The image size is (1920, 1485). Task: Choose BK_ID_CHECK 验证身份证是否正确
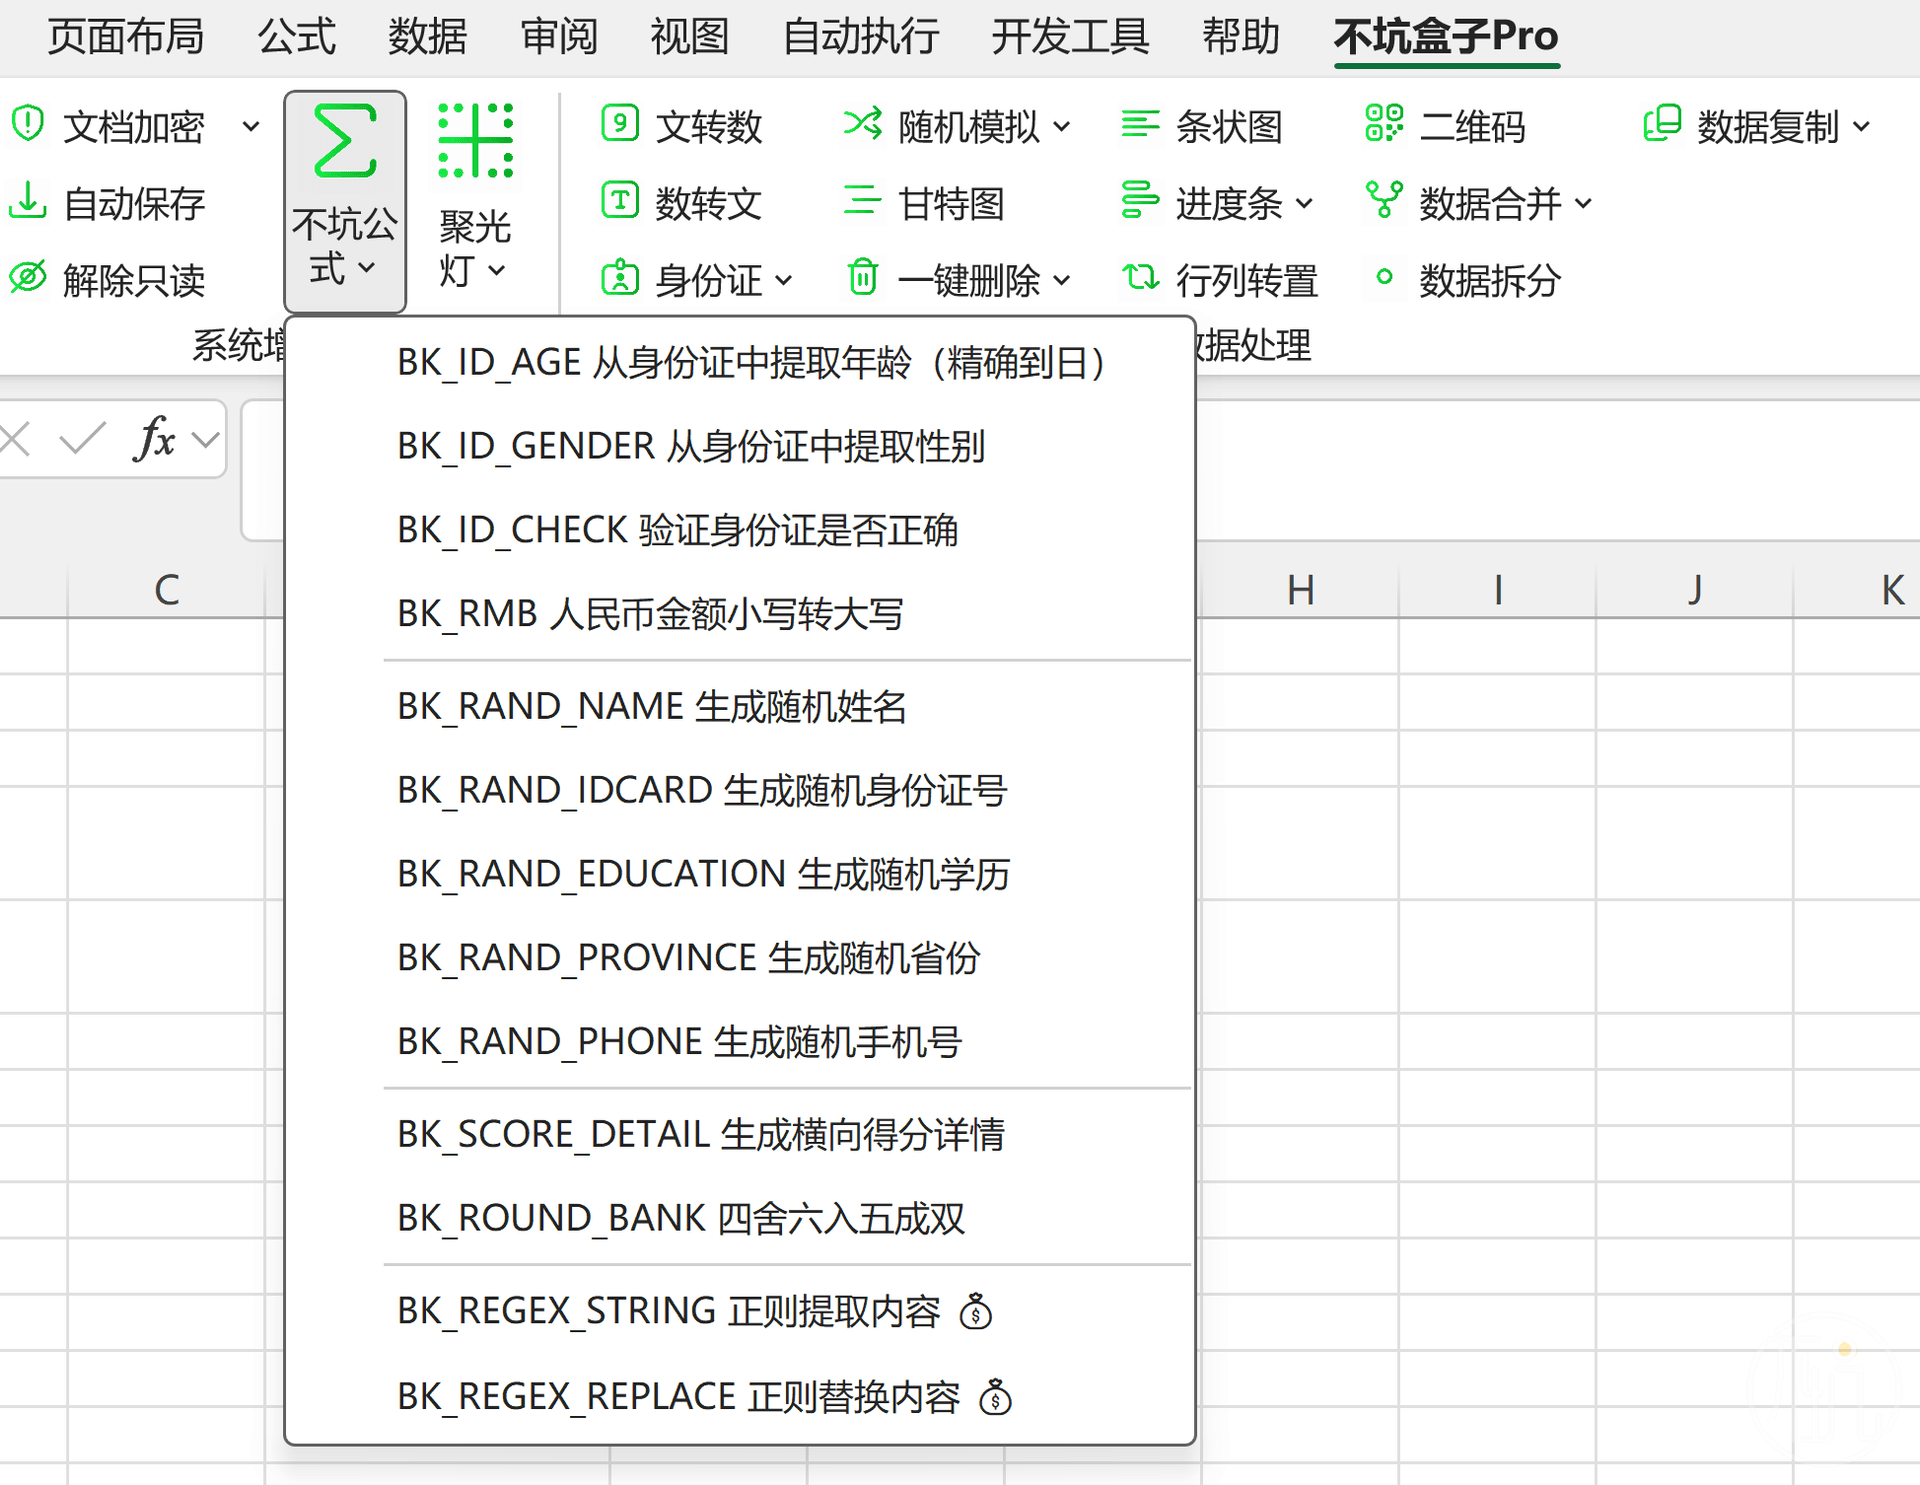[x=740, y=530]
